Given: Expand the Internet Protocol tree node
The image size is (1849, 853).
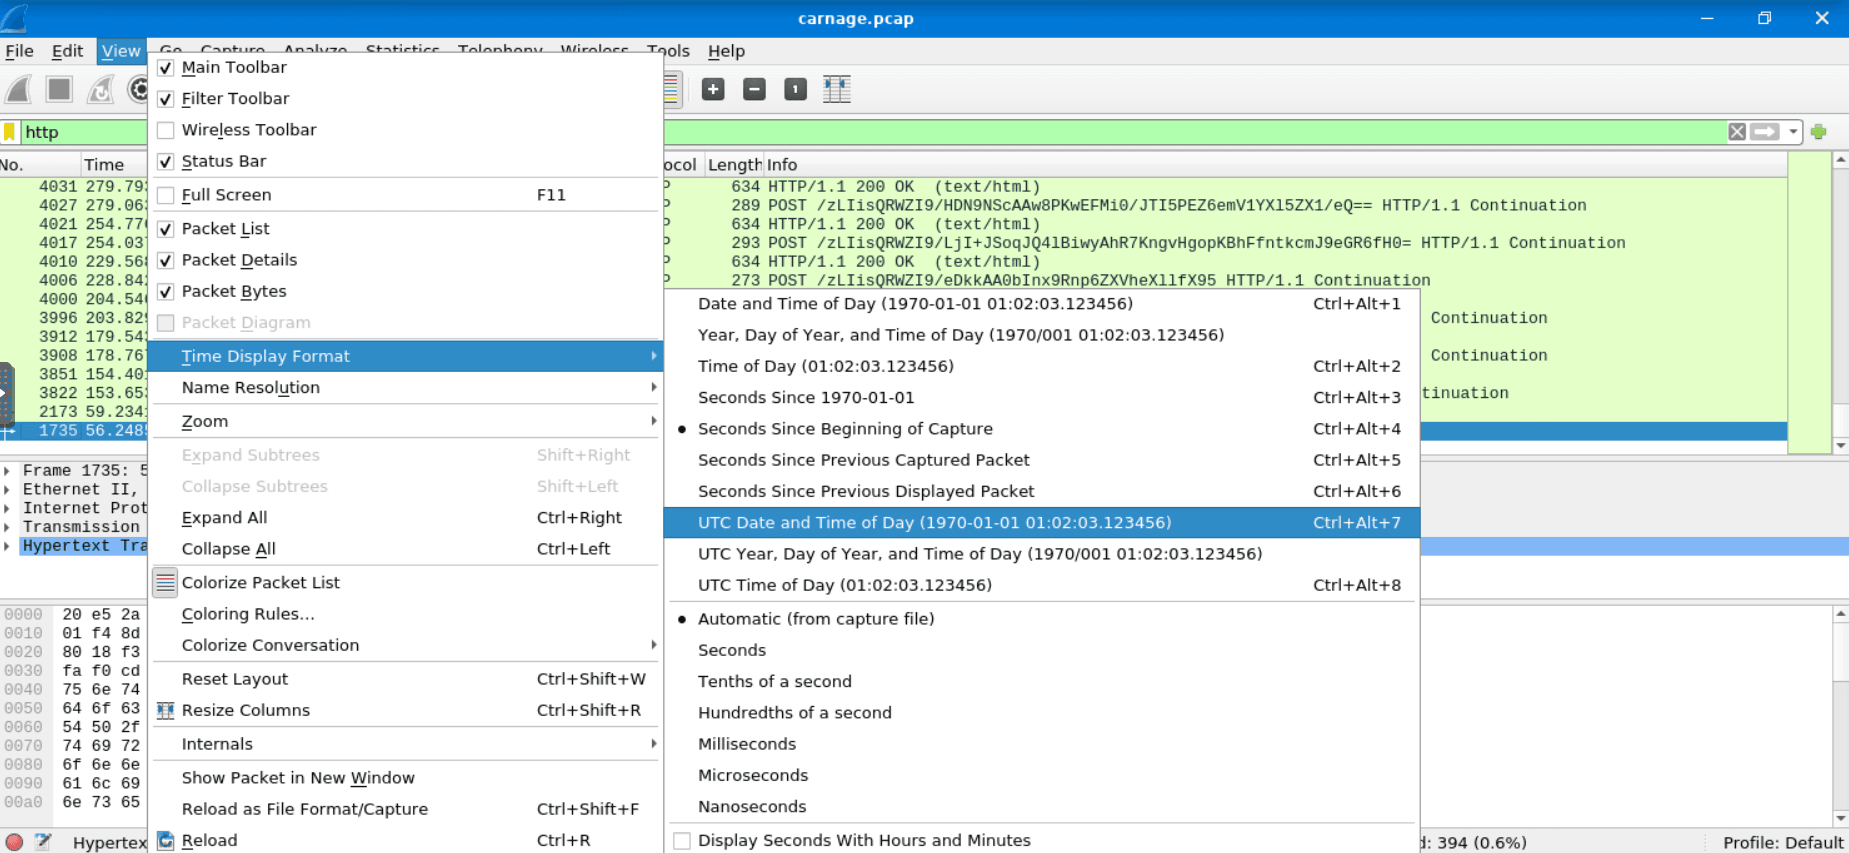Looking at the screenshot, I should (7, 508).
